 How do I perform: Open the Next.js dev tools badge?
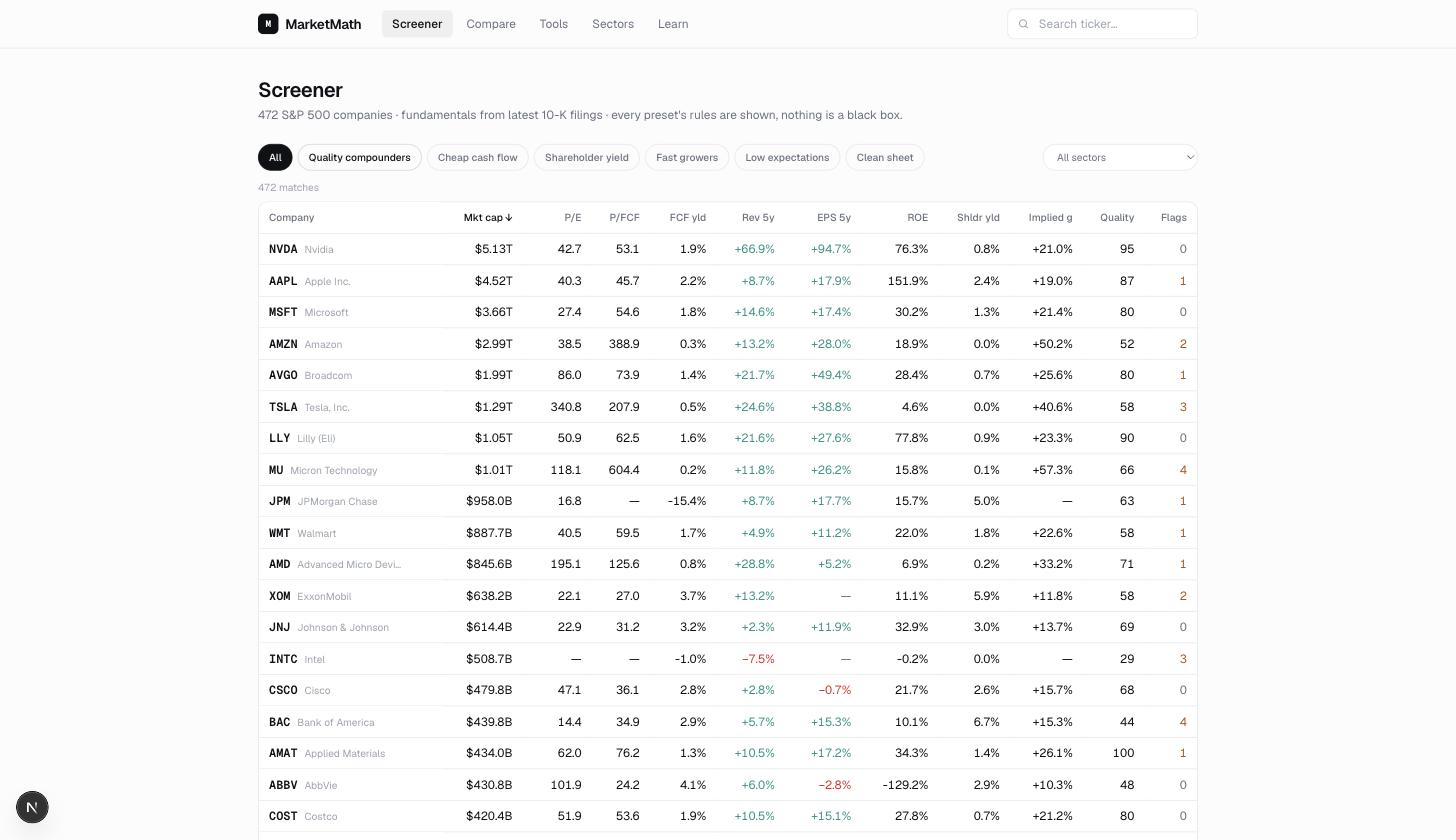pyautogui.click(x=32, y=807)
